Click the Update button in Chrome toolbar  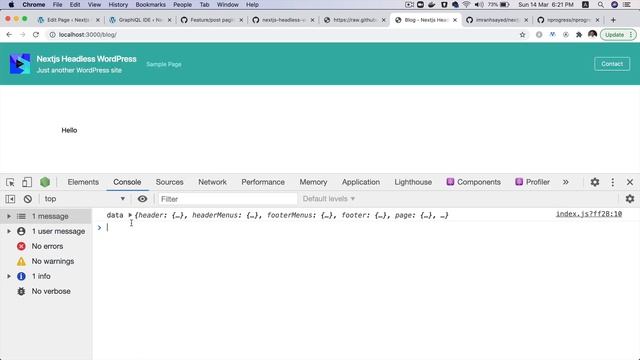click(x=614, y=35)
